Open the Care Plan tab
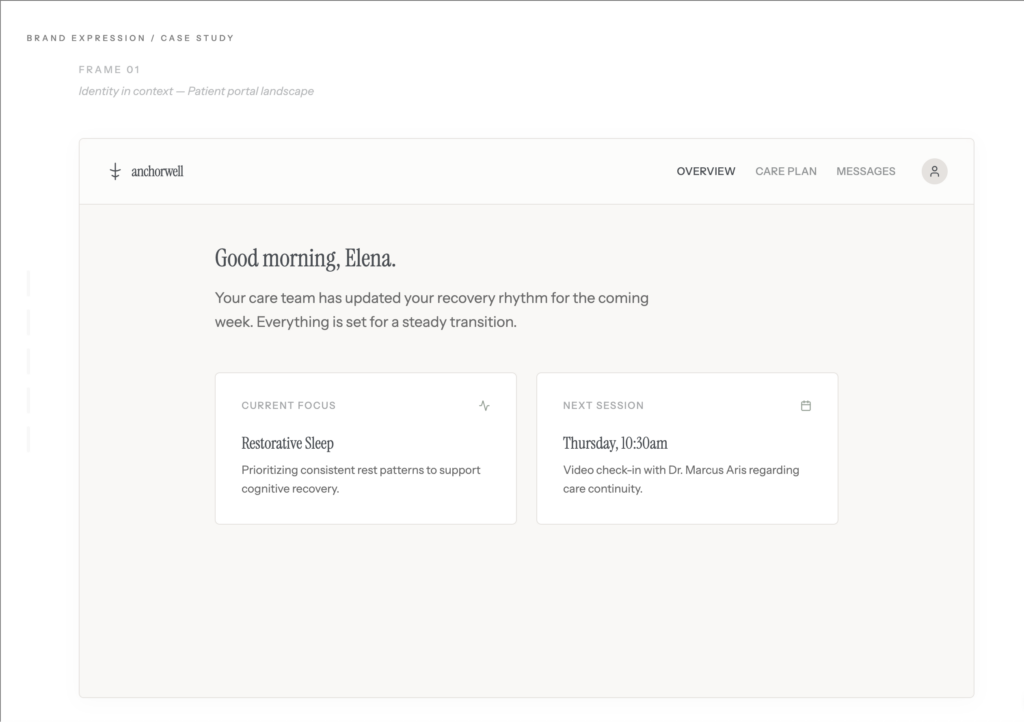Screen dimensions: 1024x722 click(786, 171)
